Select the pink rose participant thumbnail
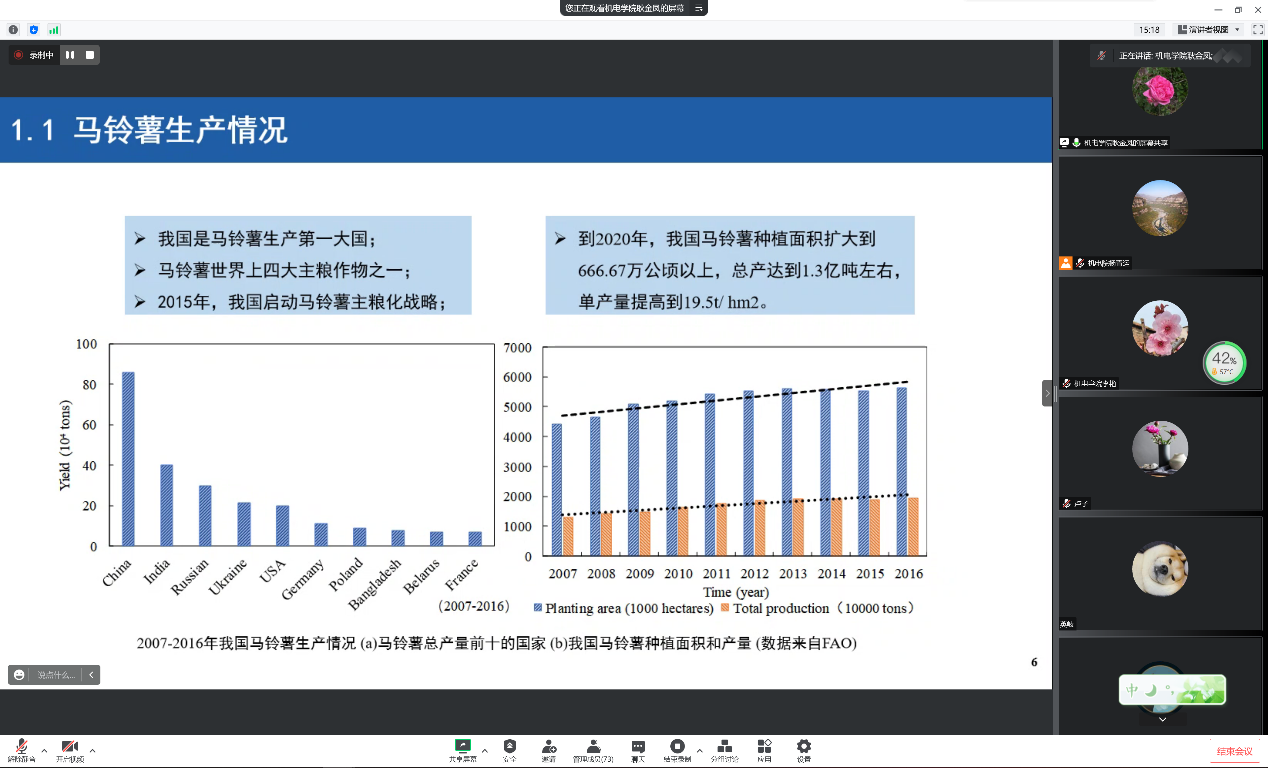 pos(1160,90)
